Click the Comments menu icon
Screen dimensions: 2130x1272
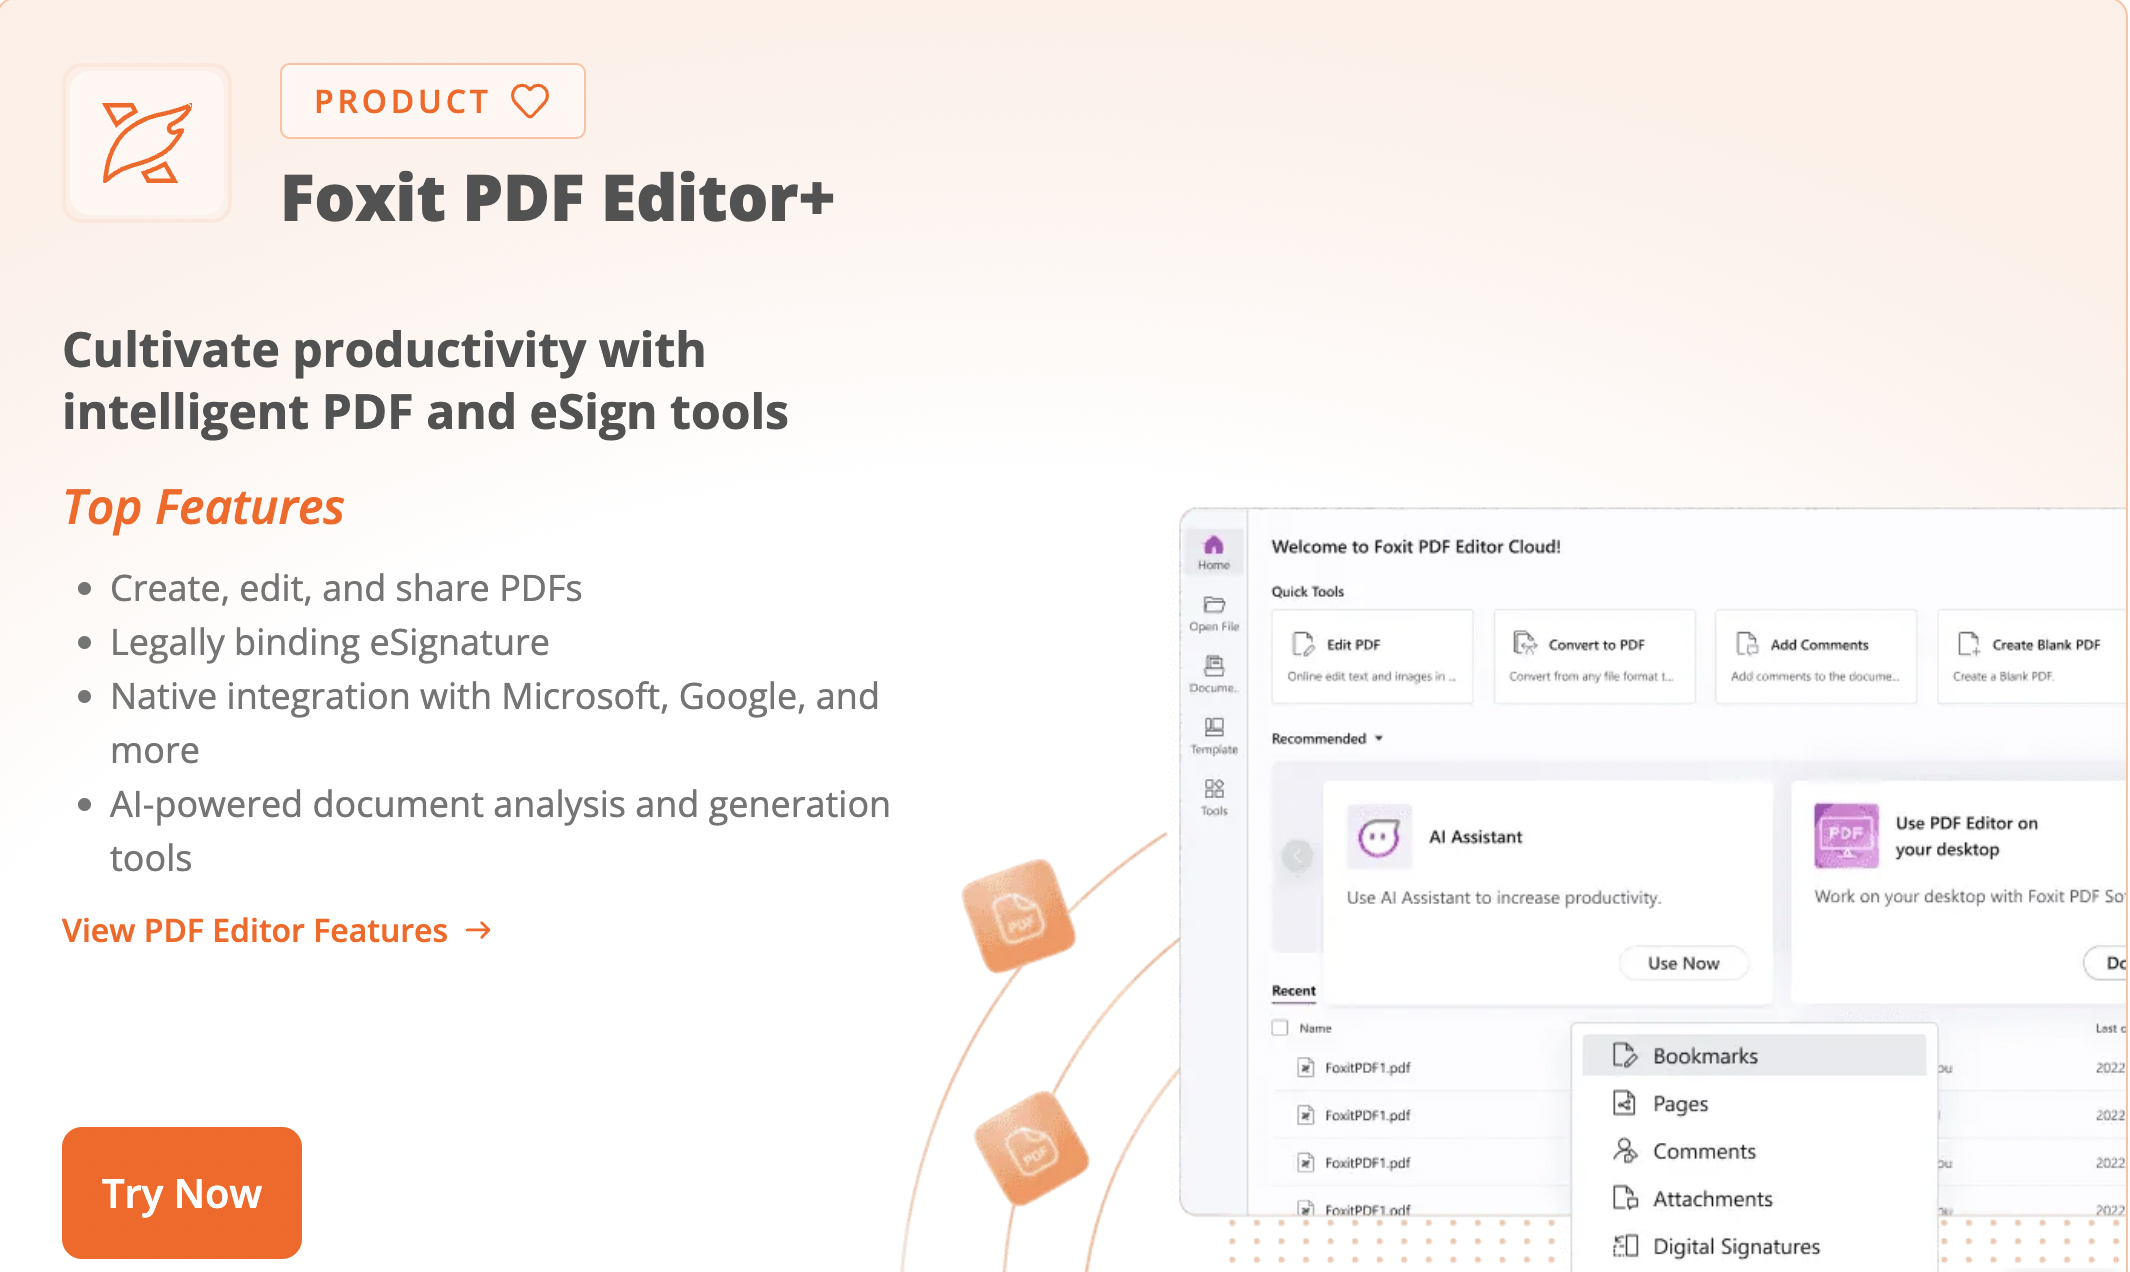(x=1625, y=1151)
